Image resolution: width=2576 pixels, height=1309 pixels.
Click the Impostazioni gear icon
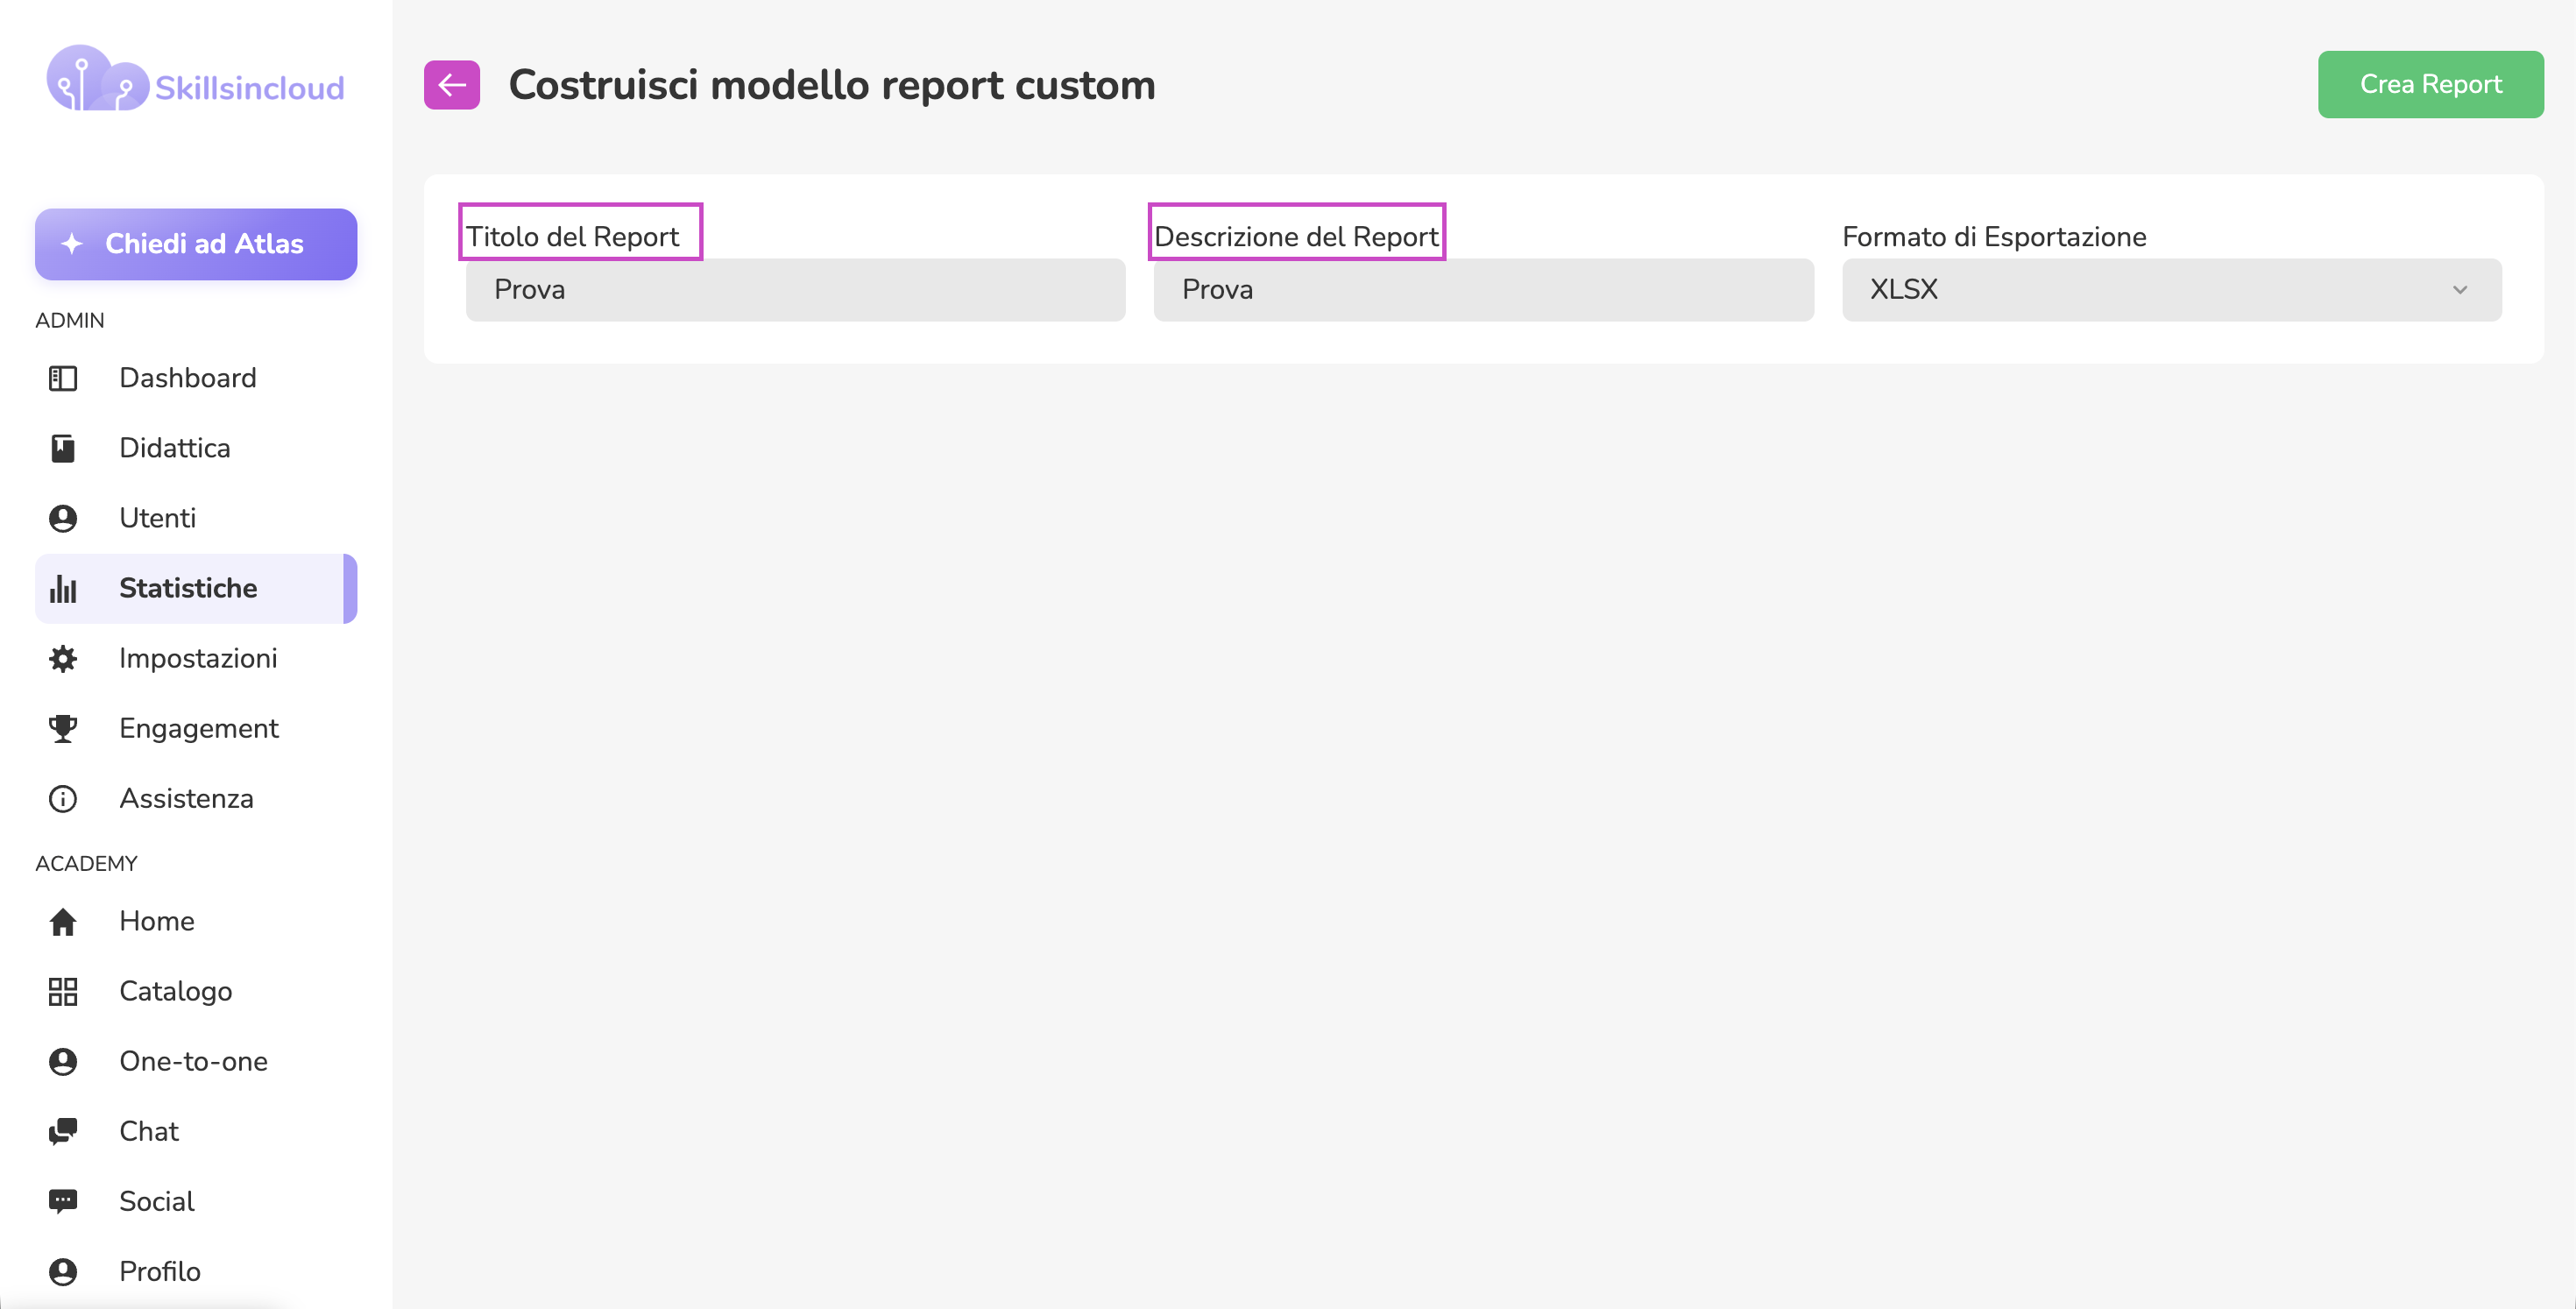click(x=63, y=658)
